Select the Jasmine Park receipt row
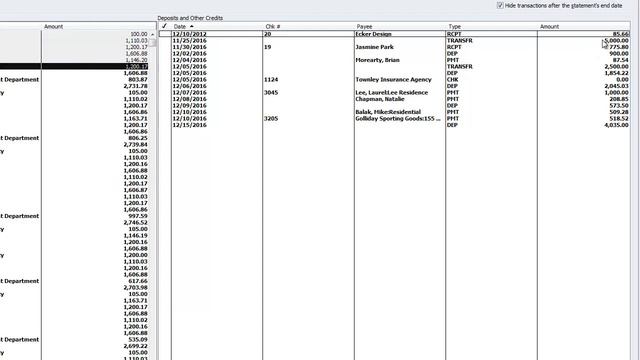This screenshot has height=360, width=640. pyautogui.click(x=394, y=47)
